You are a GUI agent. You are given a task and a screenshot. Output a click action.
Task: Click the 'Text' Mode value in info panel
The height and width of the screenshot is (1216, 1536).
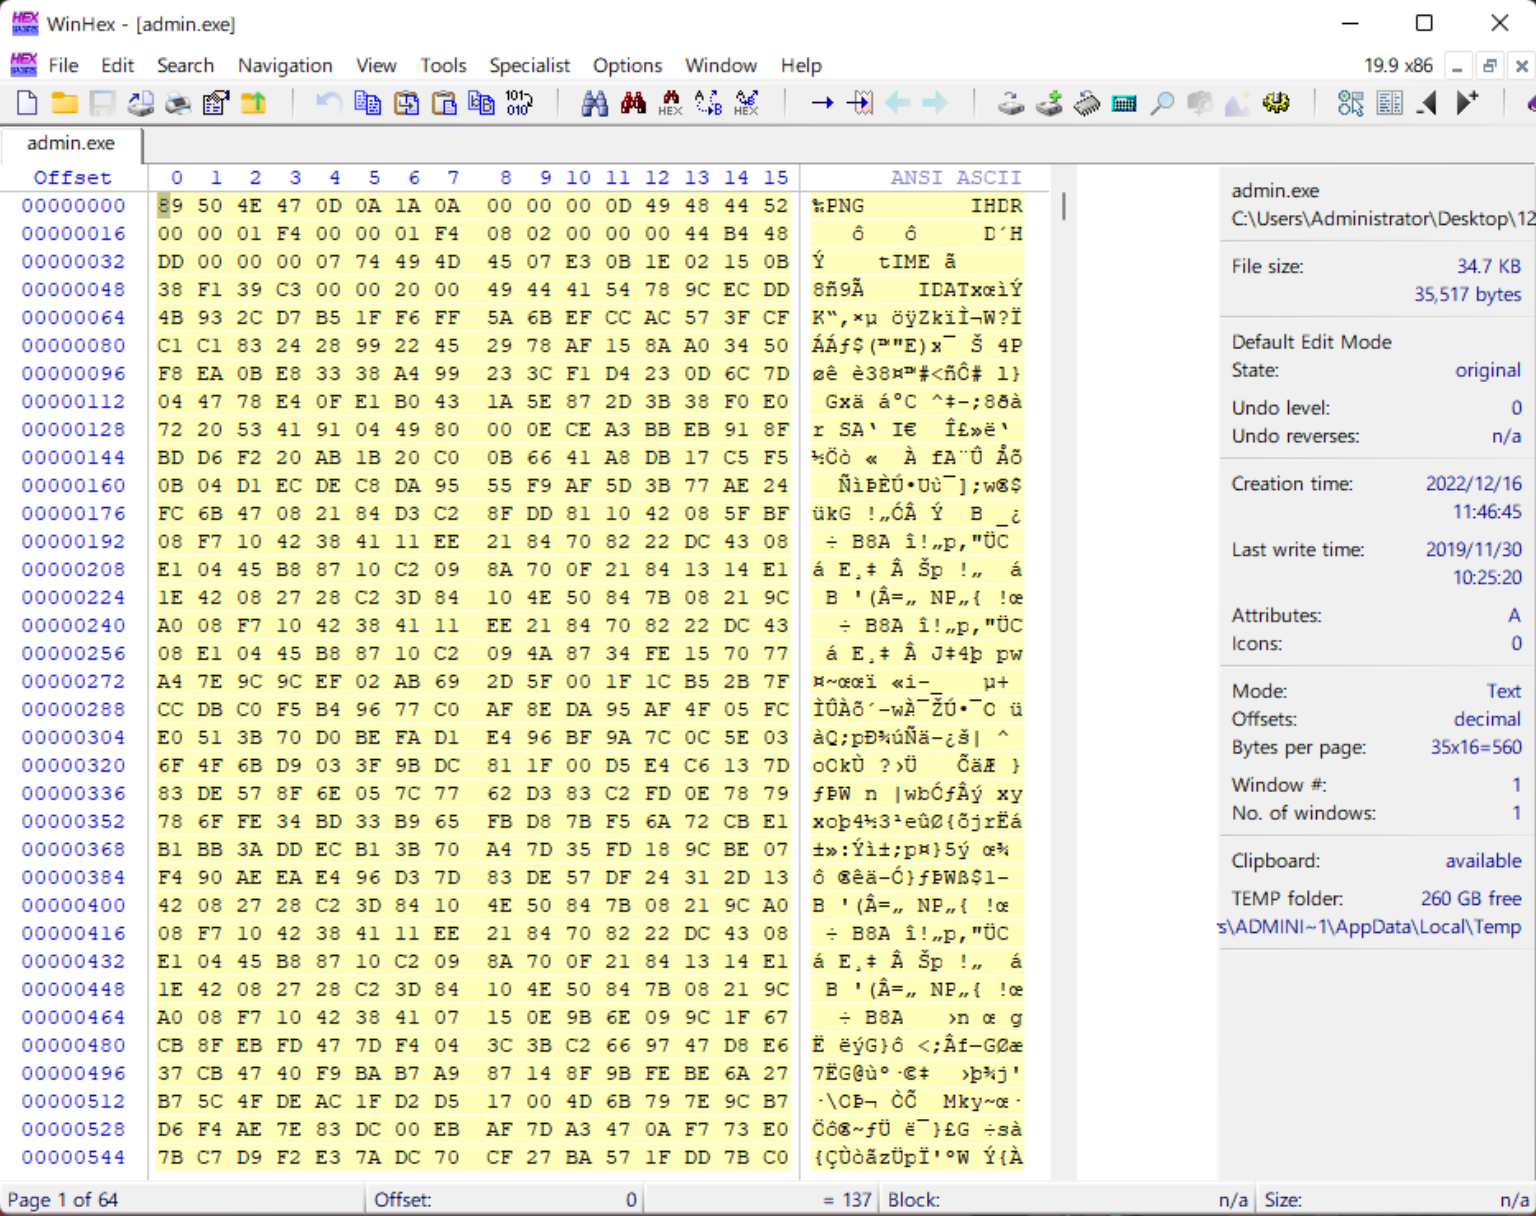(1503, 691)
